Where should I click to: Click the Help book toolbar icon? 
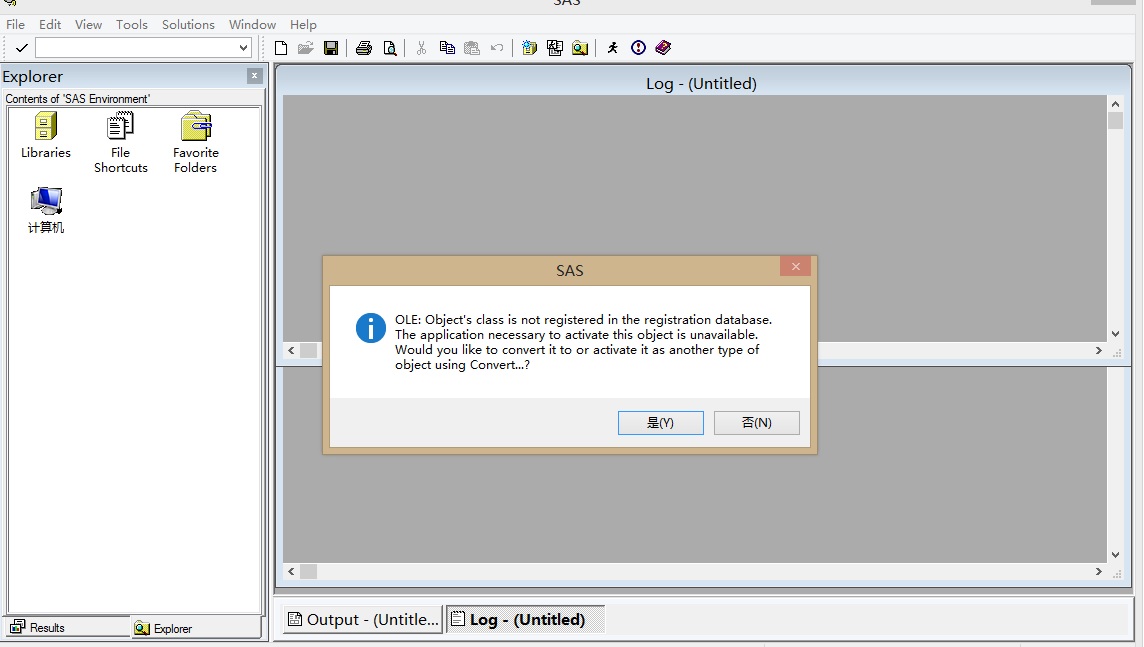663,48
